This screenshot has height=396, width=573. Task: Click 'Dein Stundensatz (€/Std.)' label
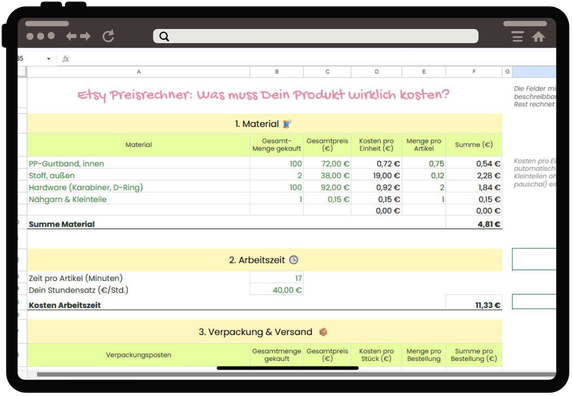pos(79,290)
